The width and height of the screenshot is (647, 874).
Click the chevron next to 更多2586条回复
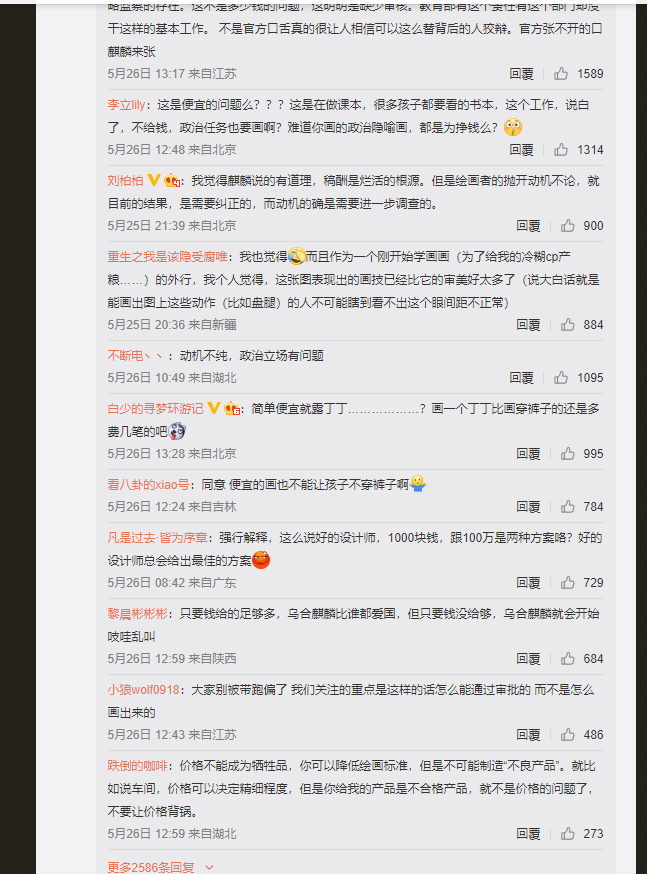(x=209, y=867)
